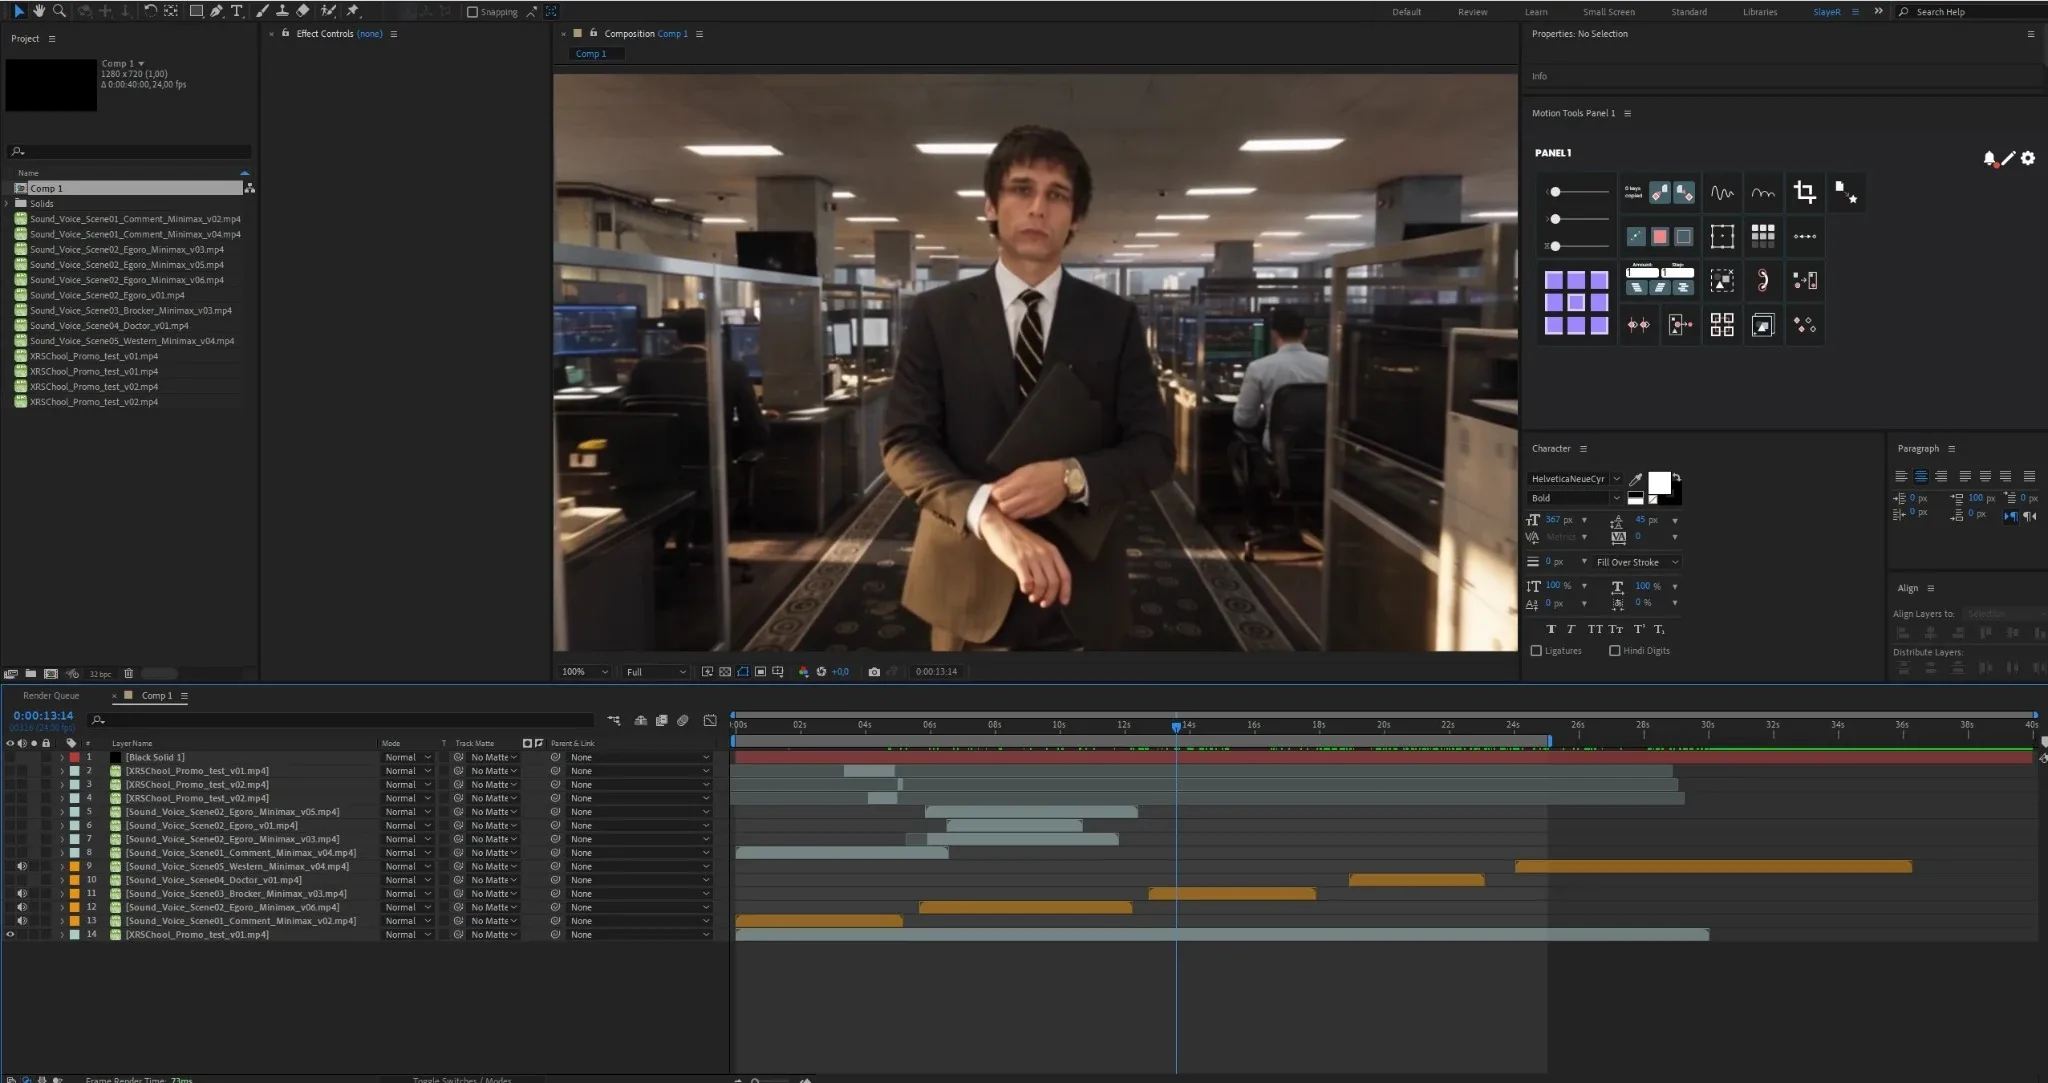The height and width of the screenshot is (1083, 2048).
Task: Click the wiggle wave icon in Motion Tools
Action: pyautogui.click(x=1722, y=193)
